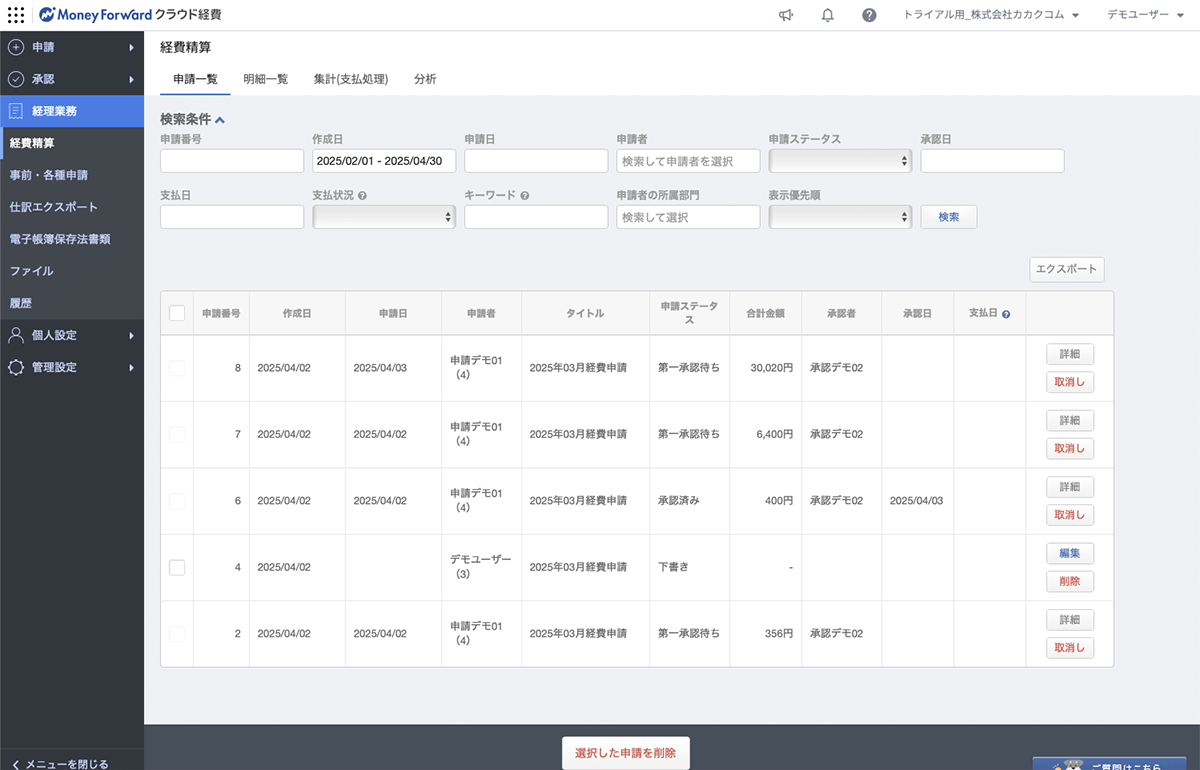Click the checkbox for application number 8

(177, 368)
